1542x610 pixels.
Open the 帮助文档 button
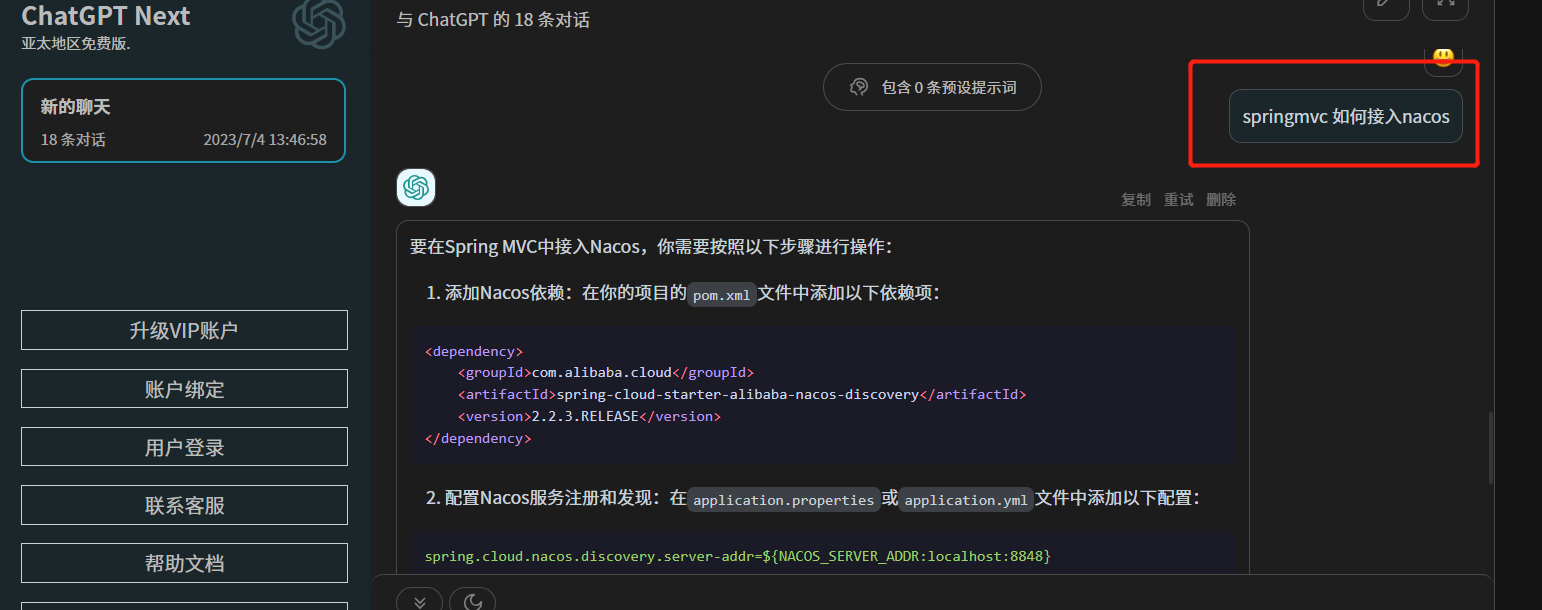(x=184, y=563)
